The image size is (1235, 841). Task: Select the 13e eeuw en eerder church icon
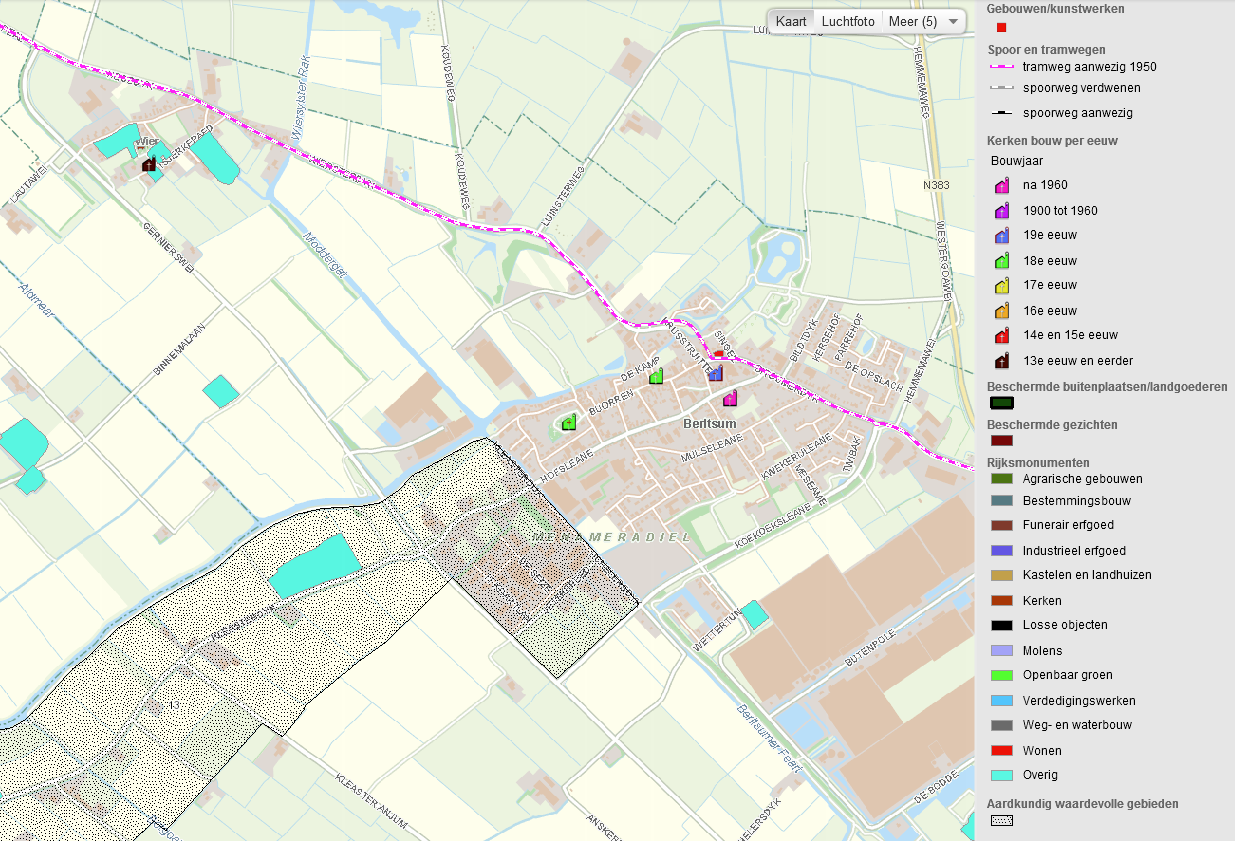pos(1000,360)
